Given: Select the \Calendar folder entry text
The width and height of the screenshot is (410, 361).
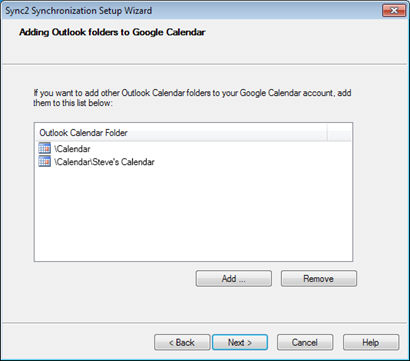Looking at the screenshot, I should [72, 149].
